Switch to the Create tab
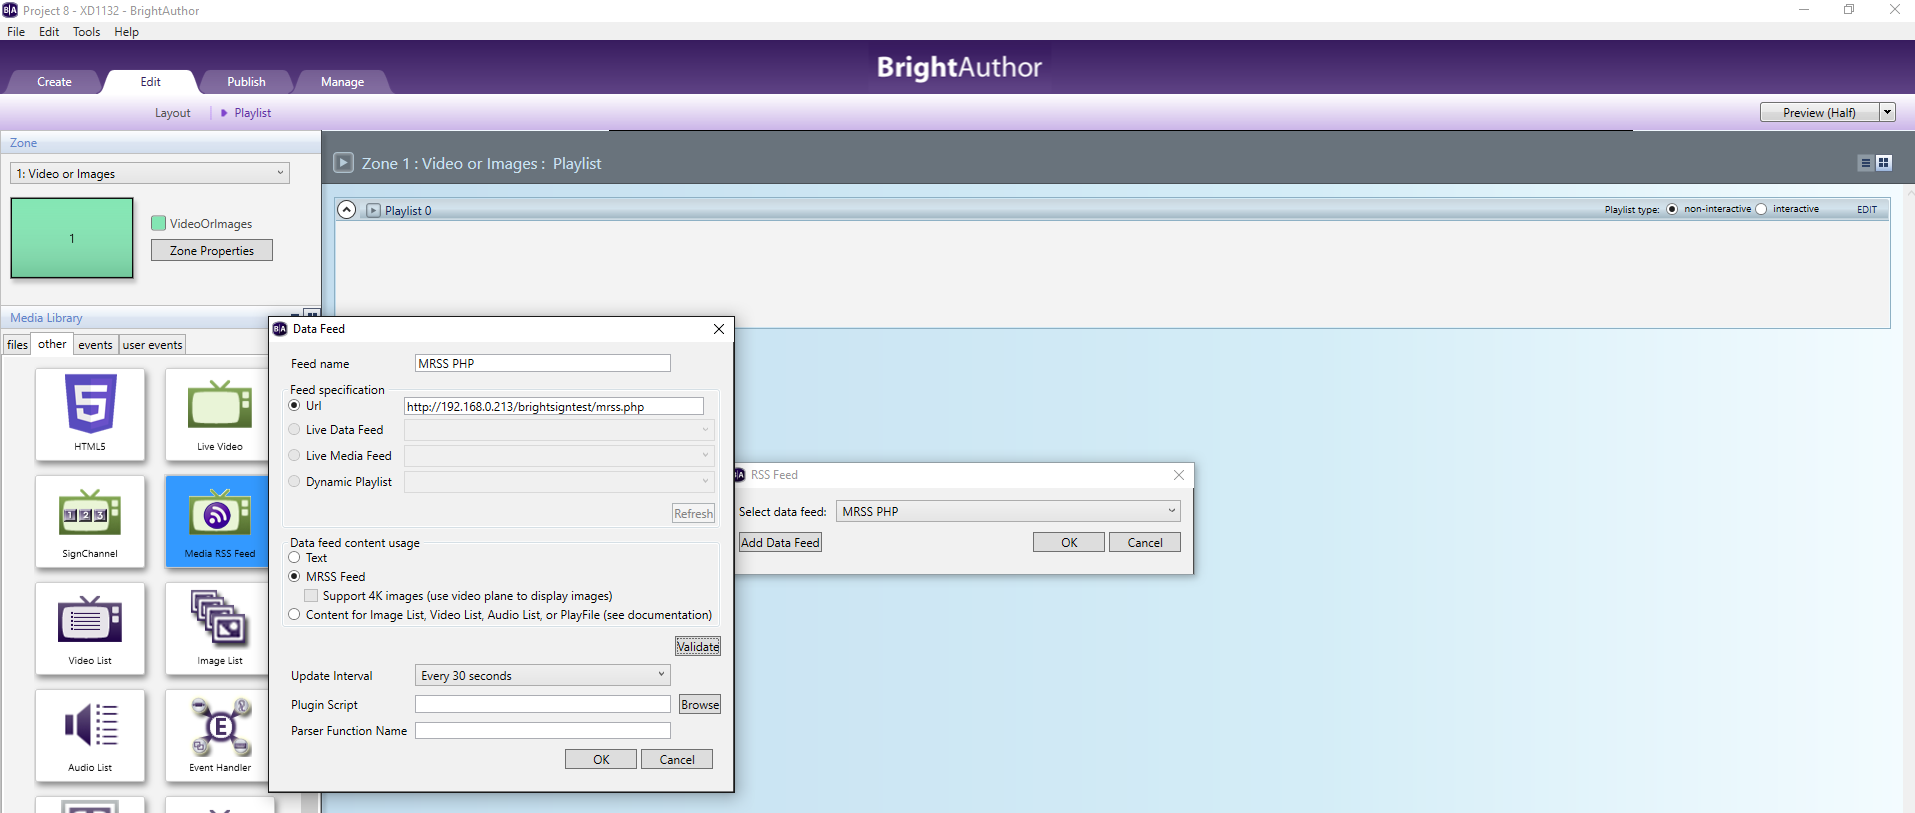 [54, 82]
